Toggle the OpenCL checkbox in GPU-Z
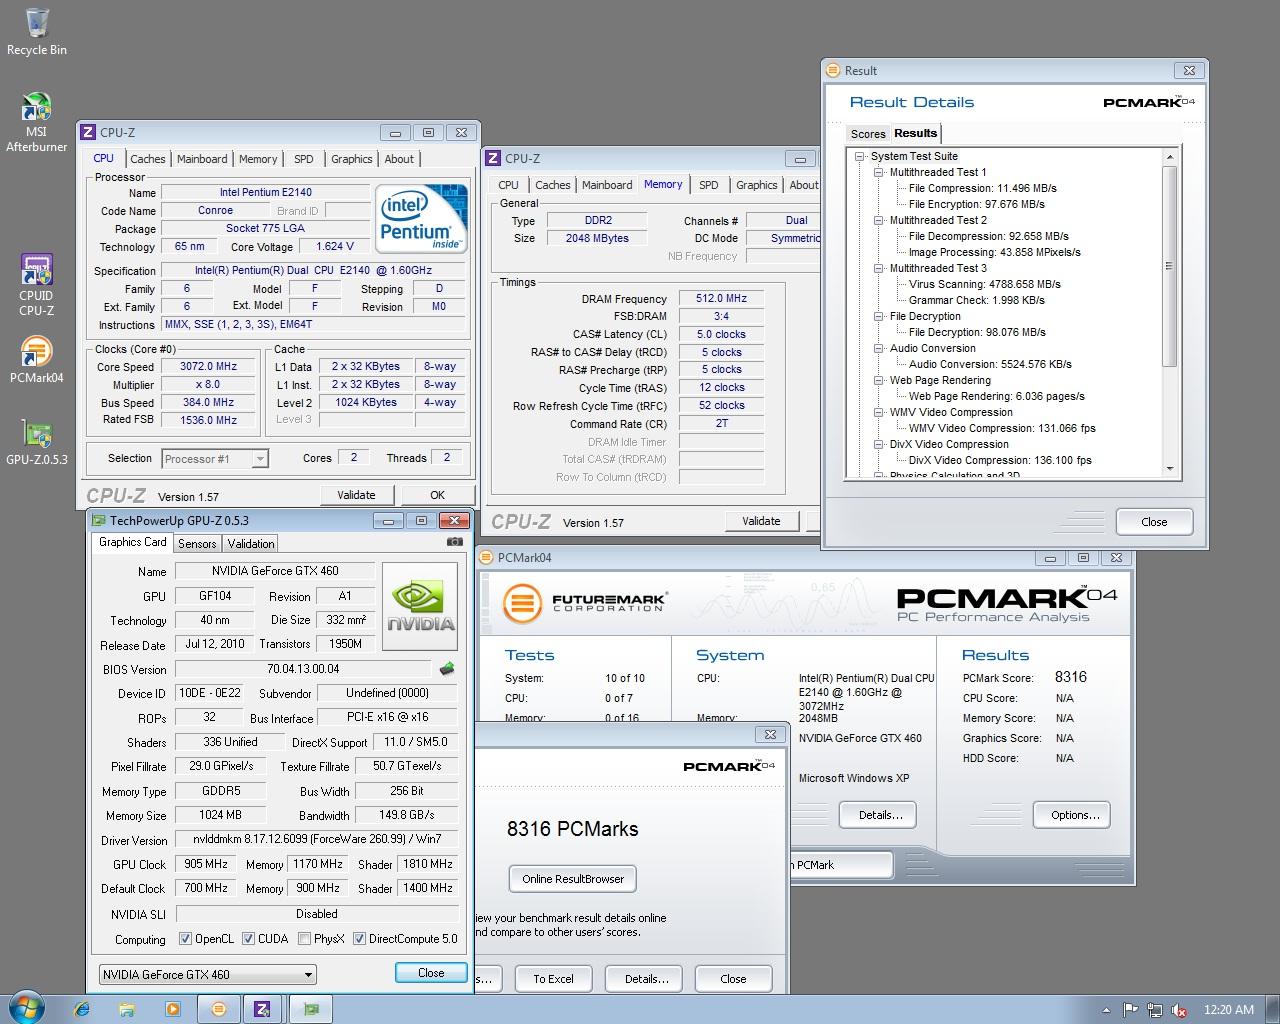Image resolution: width=1280 pixels, height=1024 pixels. point(185,939)
